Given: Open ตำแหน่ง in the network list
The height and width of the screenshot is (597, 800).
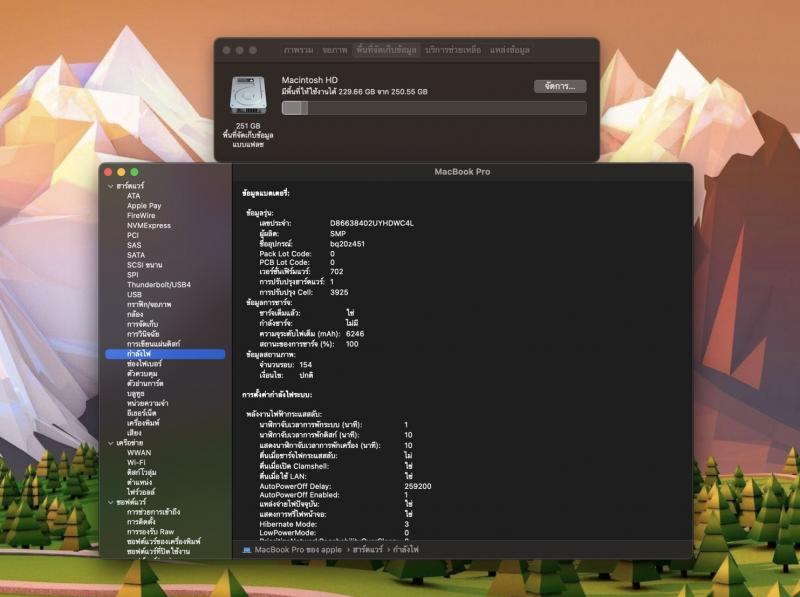Looking at the screenshot, I should click(139, 482).
